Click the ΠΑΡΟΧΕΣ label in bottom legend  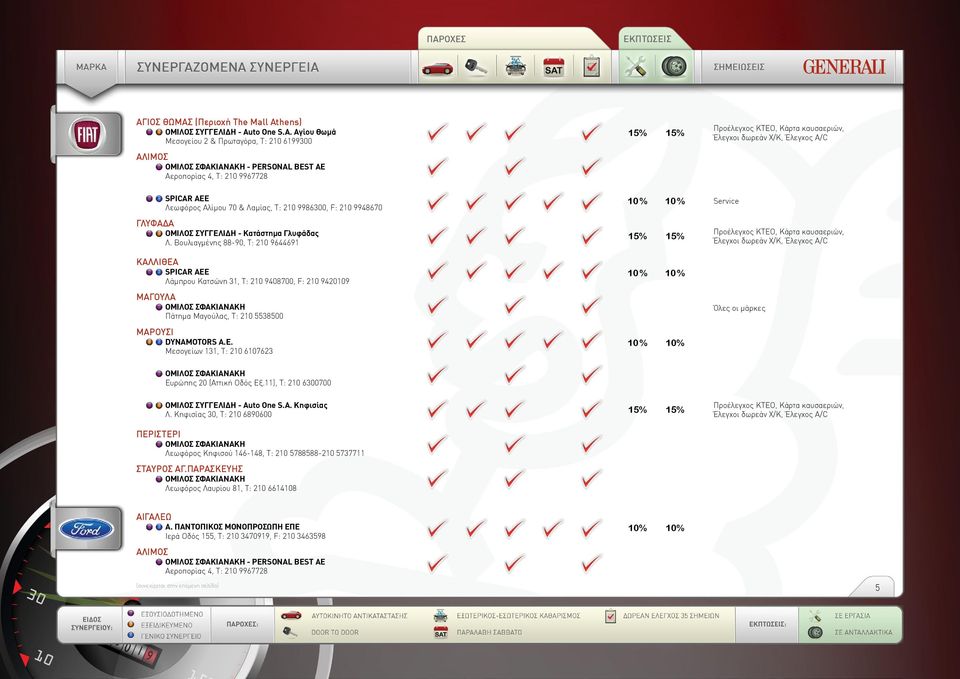click(x=242, y=624)
